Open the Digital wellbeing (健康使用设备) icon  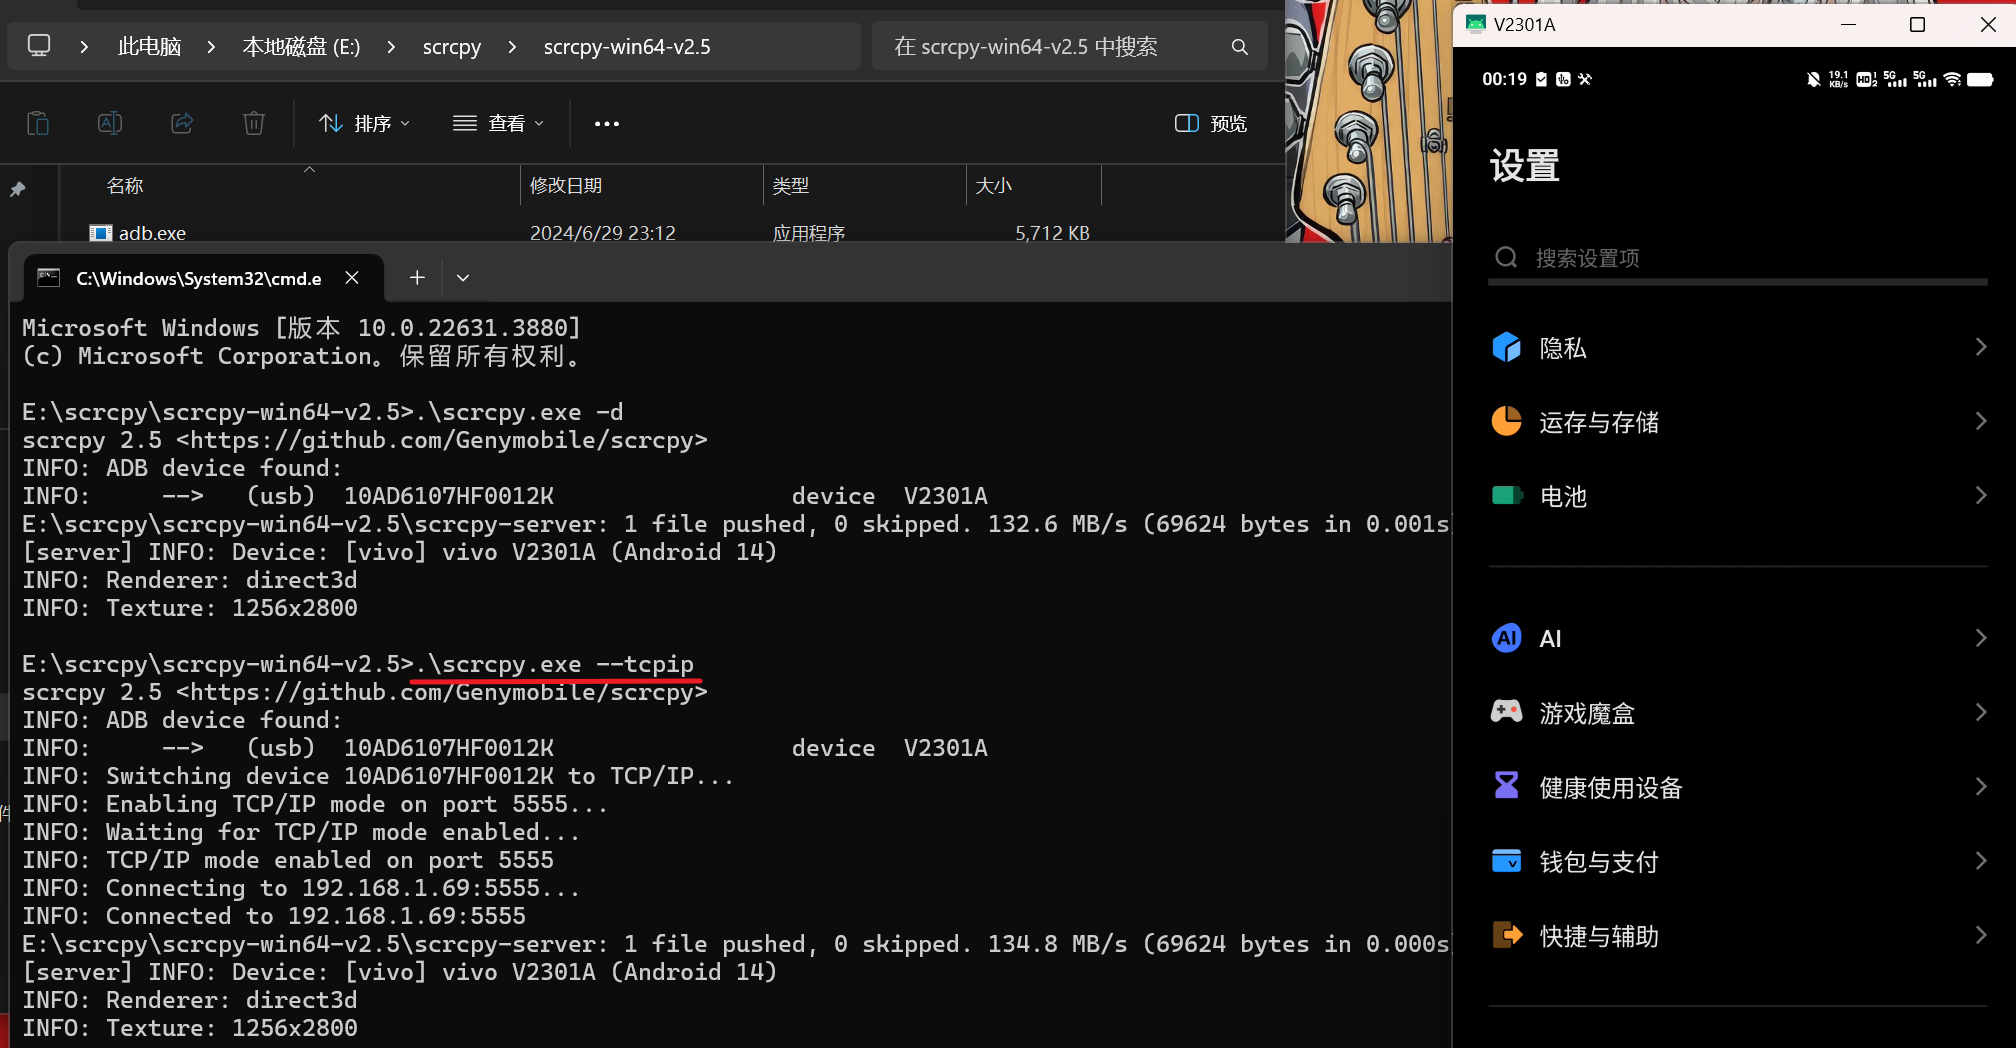1507,786
